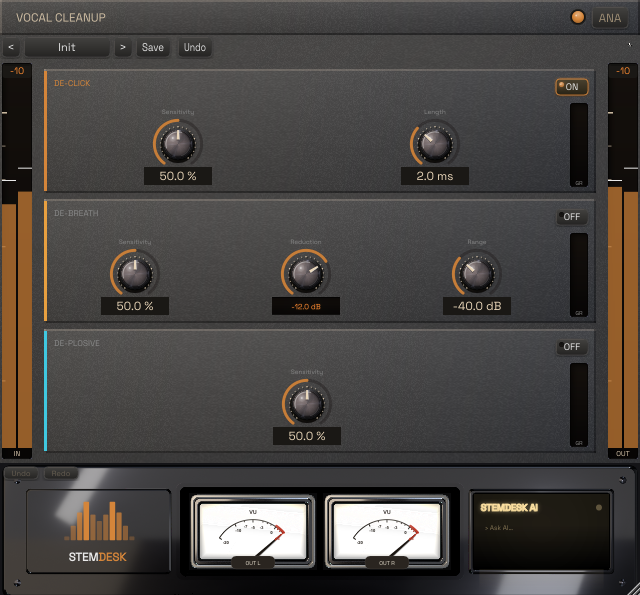Open the Init preset selector
The width and height of the screenshot is (640, 595).
click(x=67, y=47)
